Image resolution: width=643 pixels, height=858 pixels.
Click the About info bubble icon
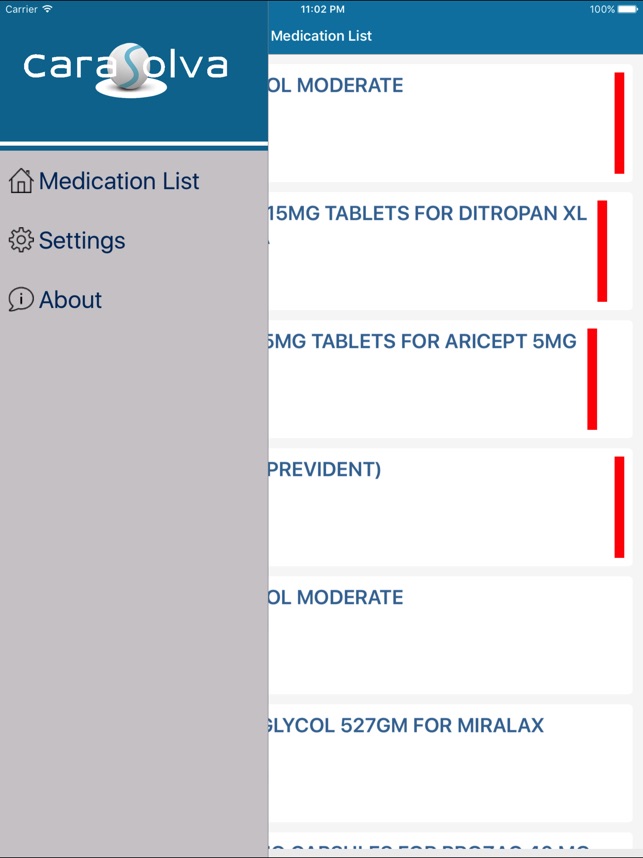coord(20,299)
